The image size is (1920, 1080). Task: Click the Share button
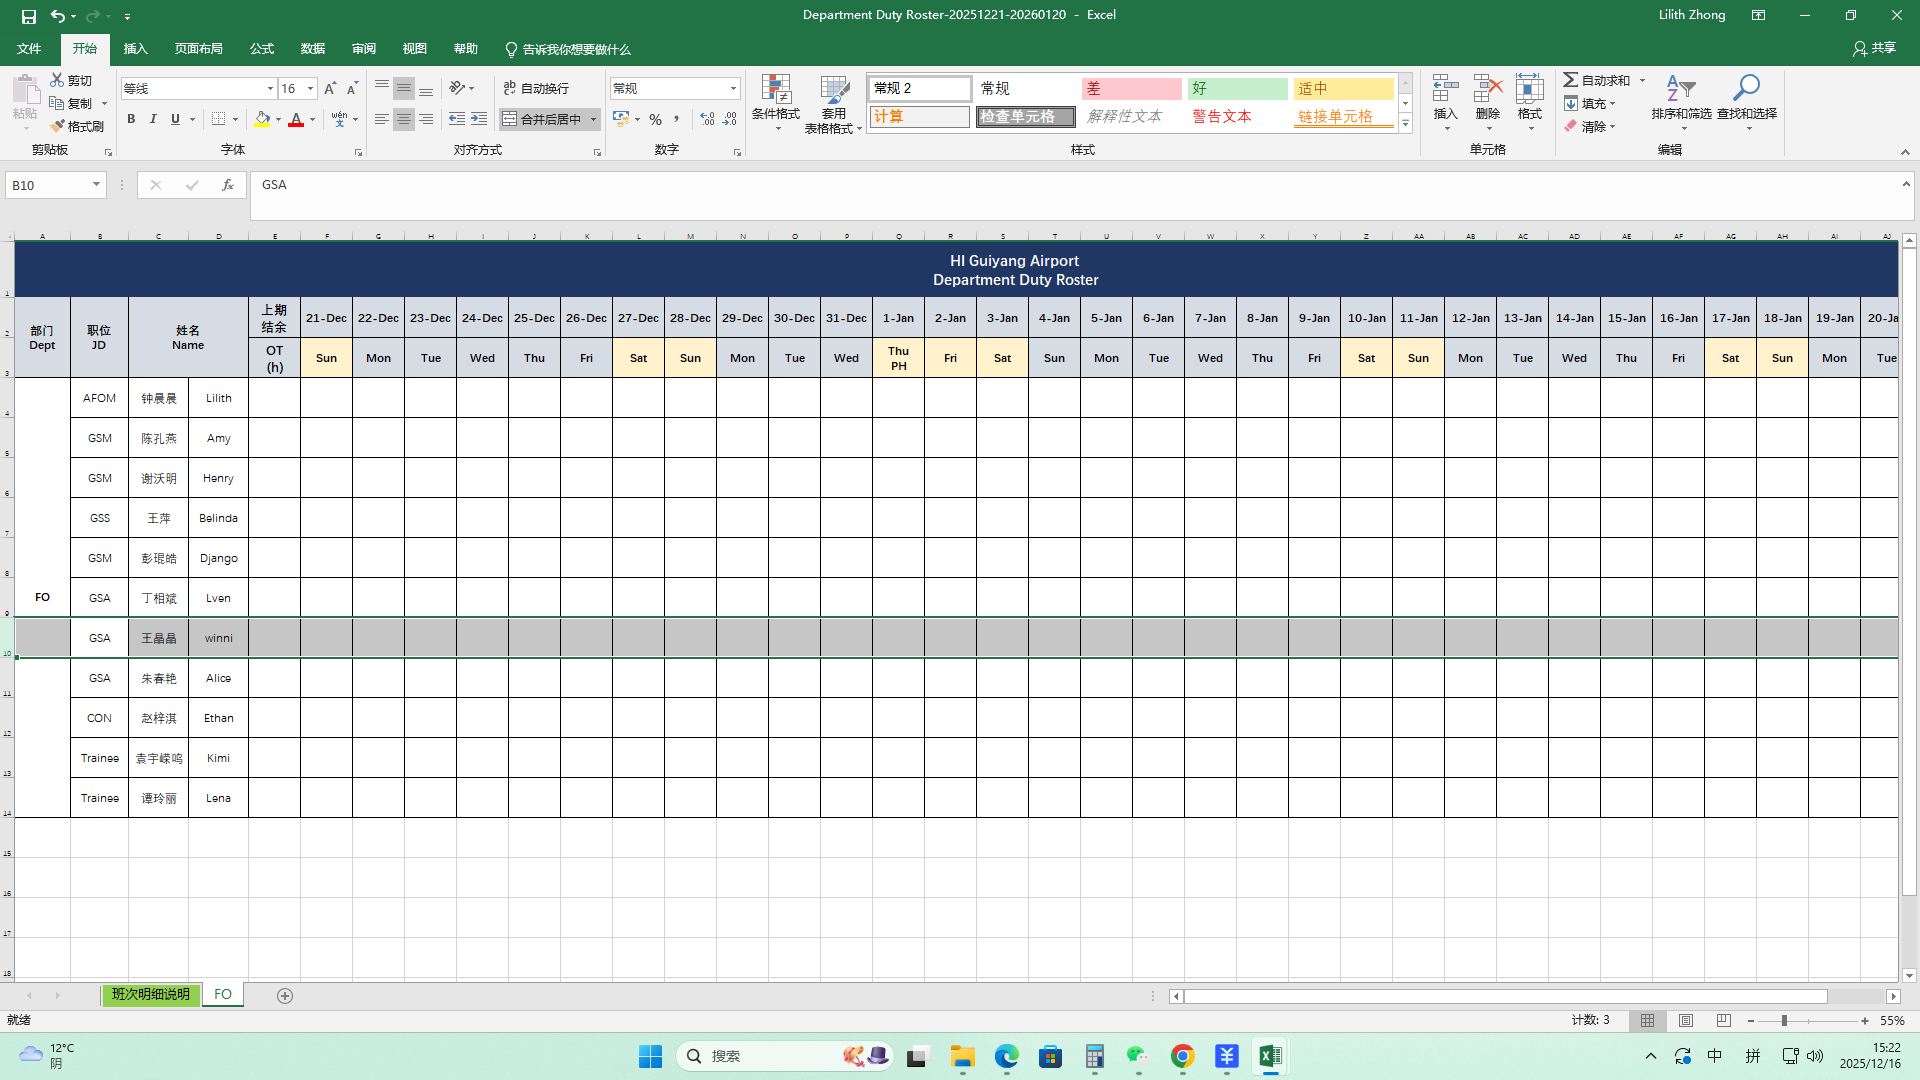pos(1875,48)
